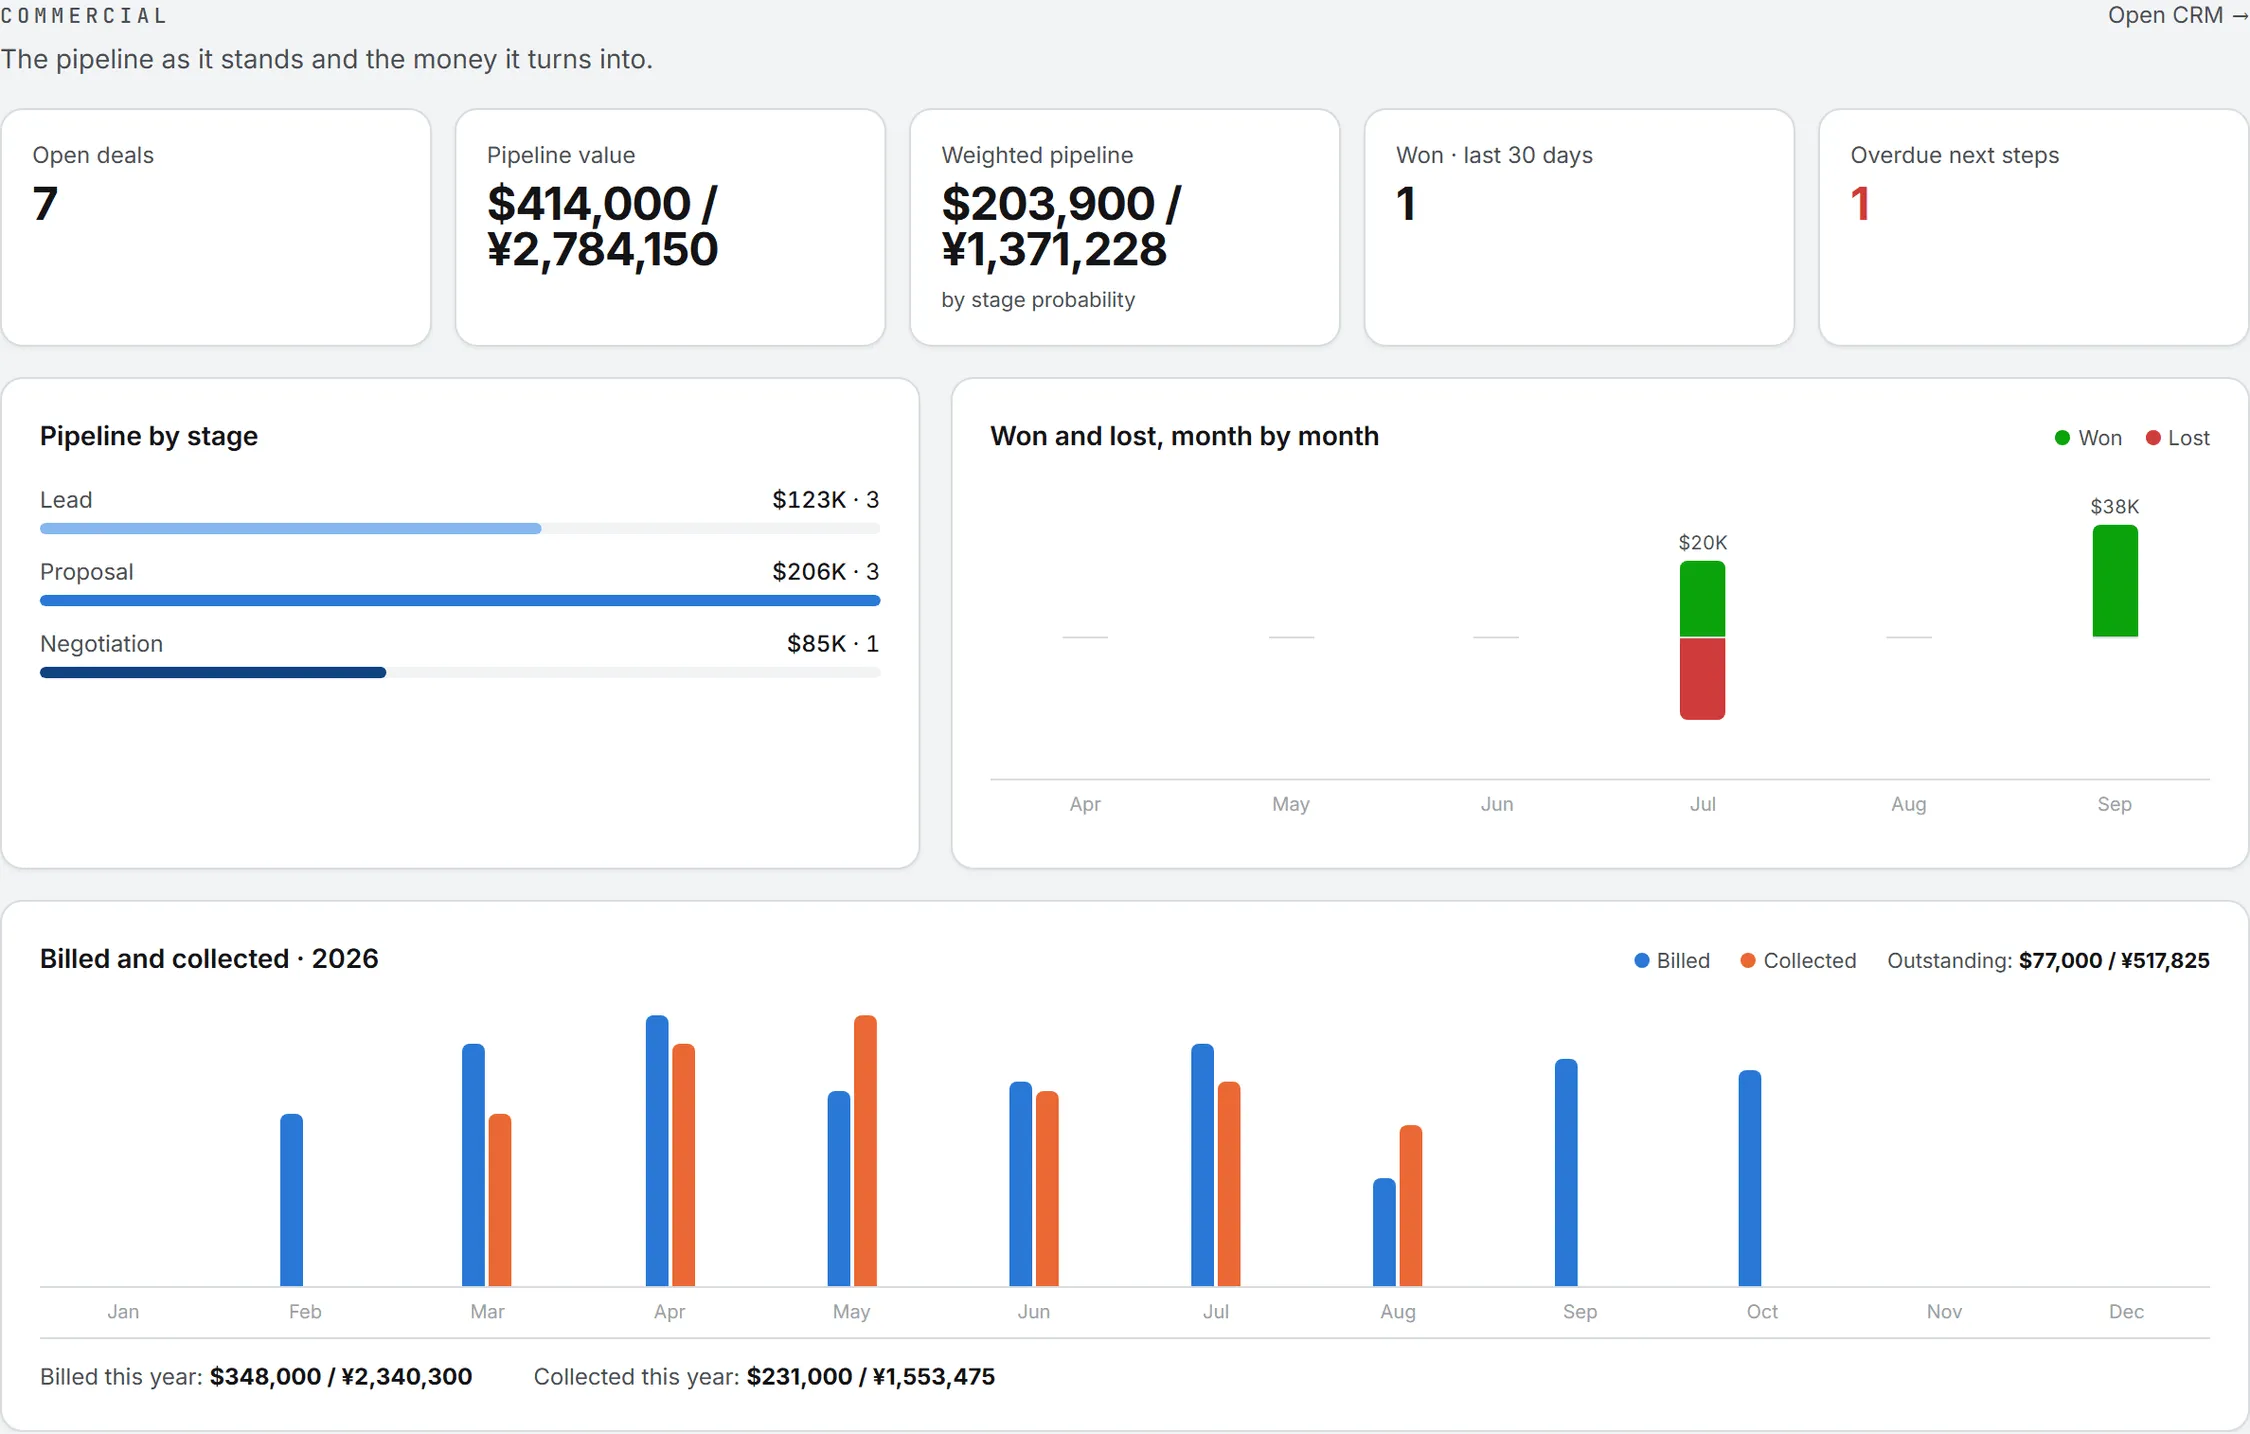Click the COMMERCIAL section label
This screenshot has height=1434, width=2250.
pyautogui.click(x=84, y=16)
